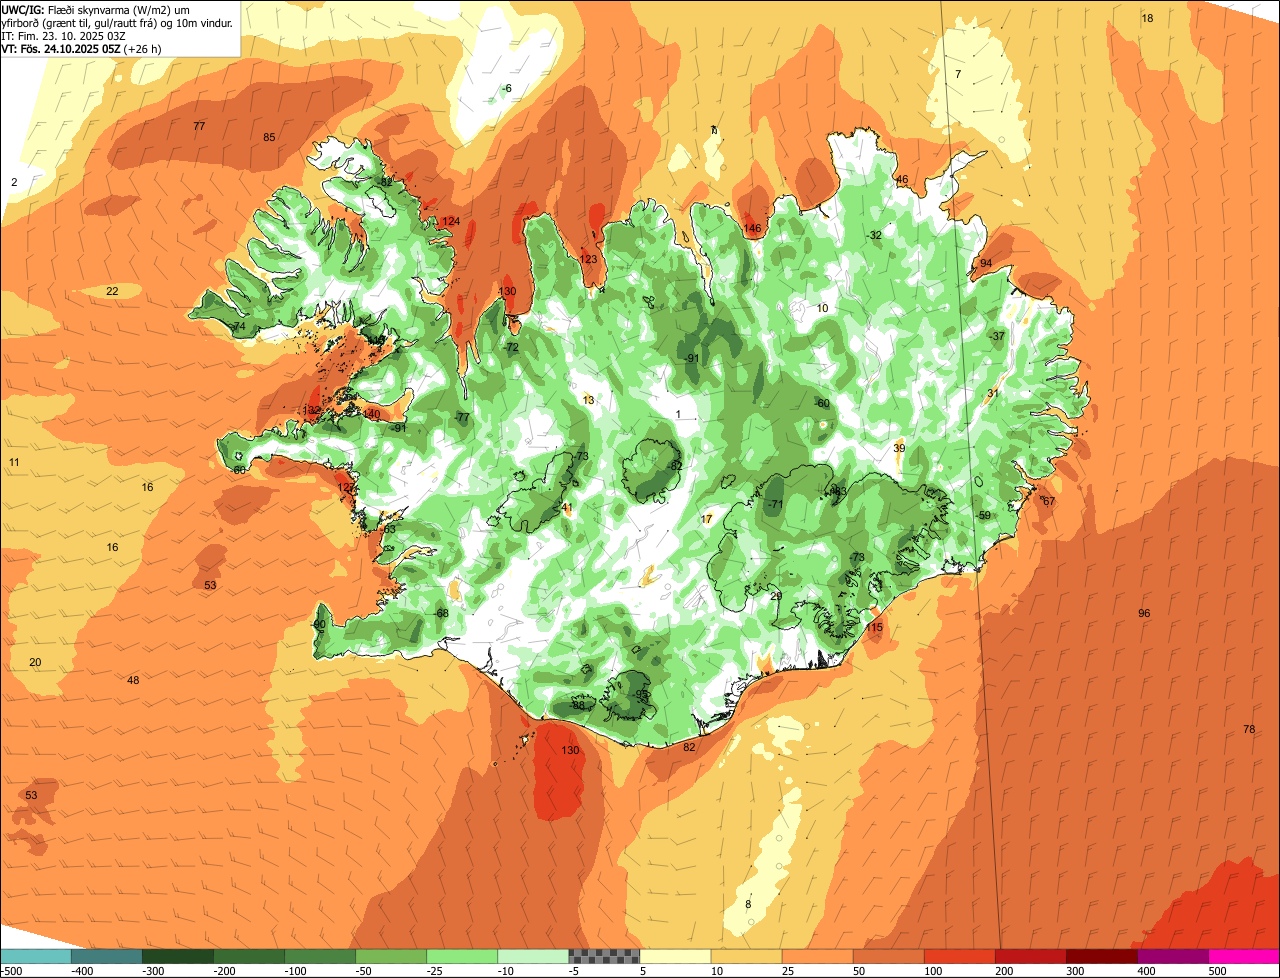Click the '-6' value in white area north

pyautogui.click(x=507, y=89)
